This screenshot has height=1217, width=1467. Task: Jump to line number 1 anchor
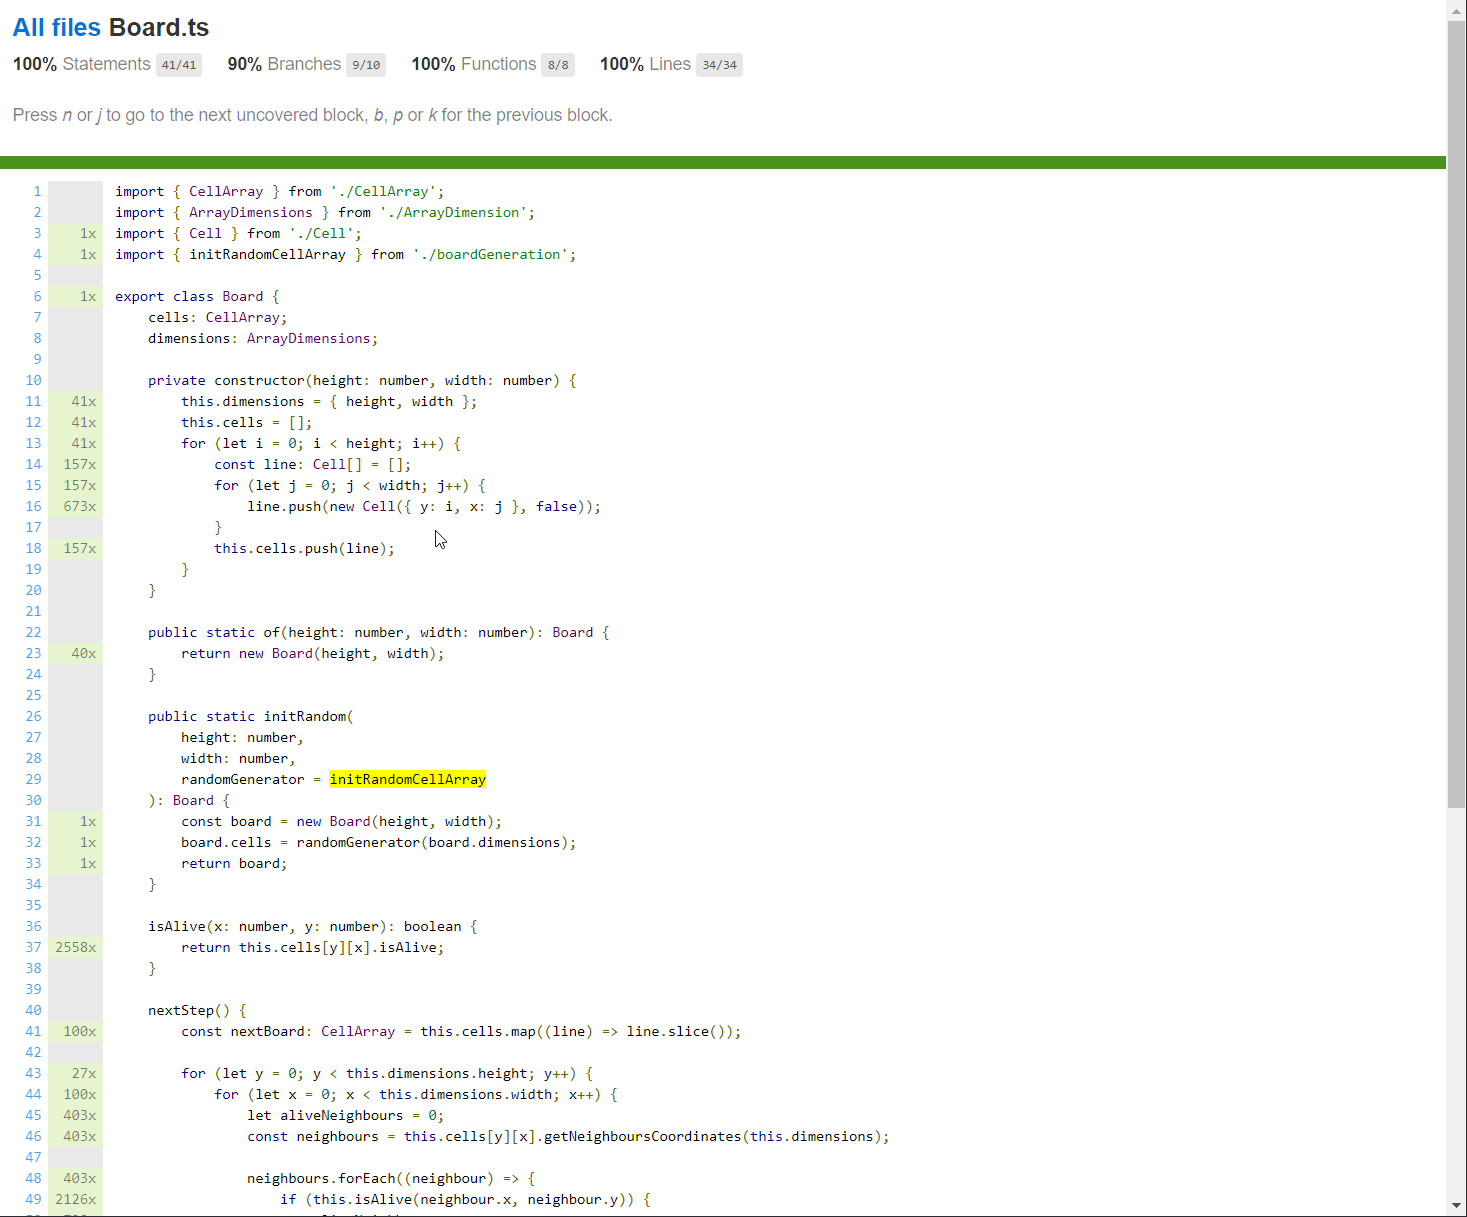pyautogui.click(x=37, y=191)
